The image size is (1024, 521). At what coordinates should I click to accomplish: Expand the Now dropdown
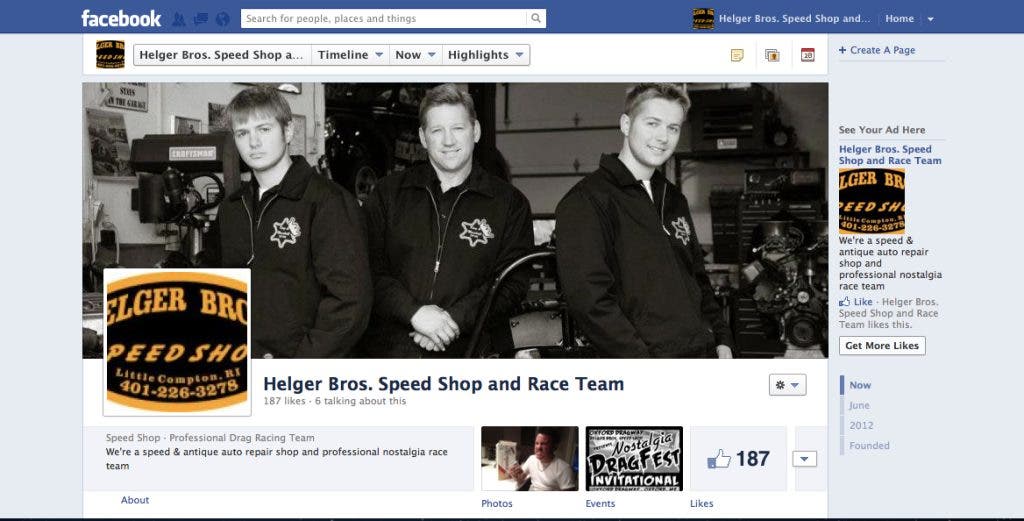pos(415,55)
